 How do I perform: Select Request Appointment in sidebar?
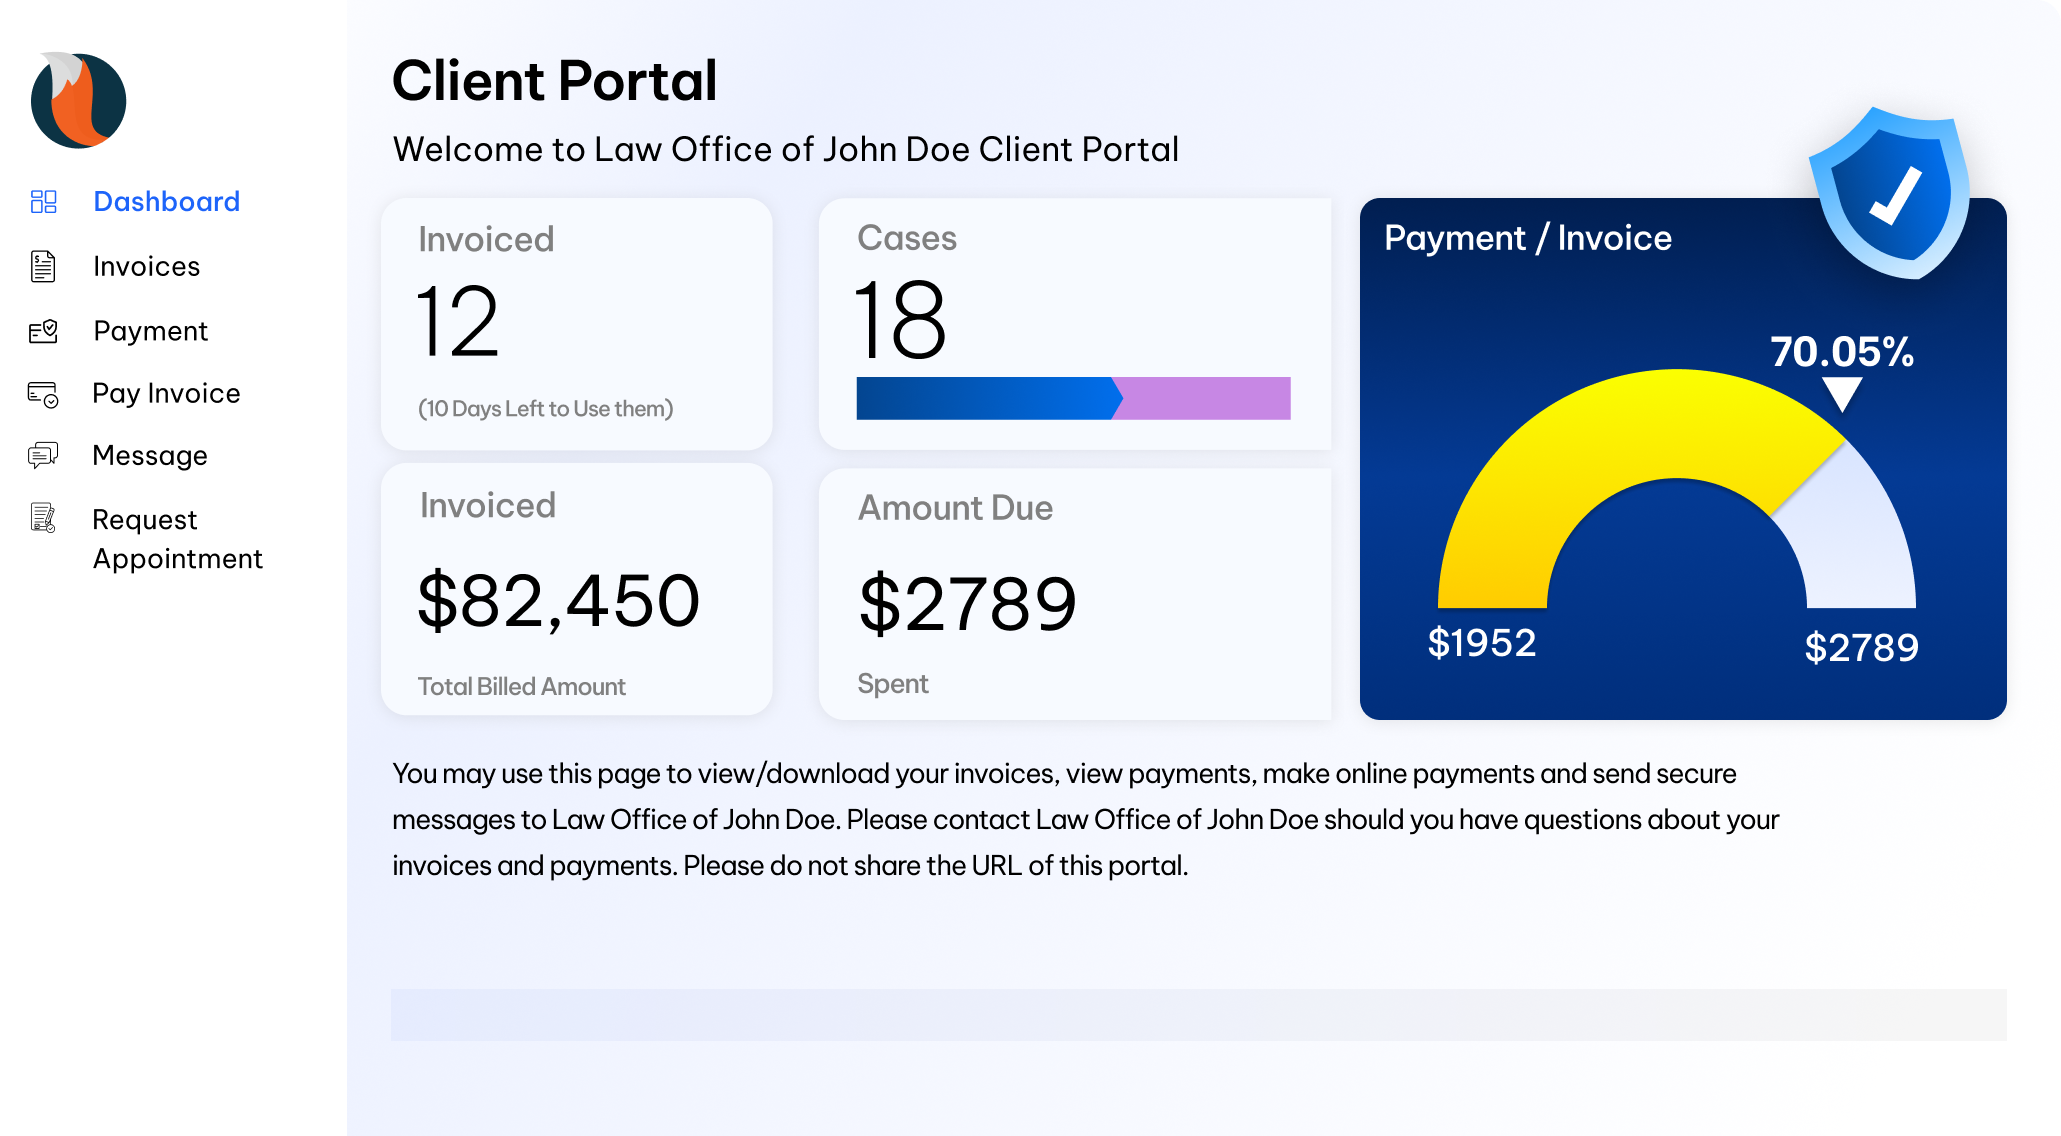(176, 539)
